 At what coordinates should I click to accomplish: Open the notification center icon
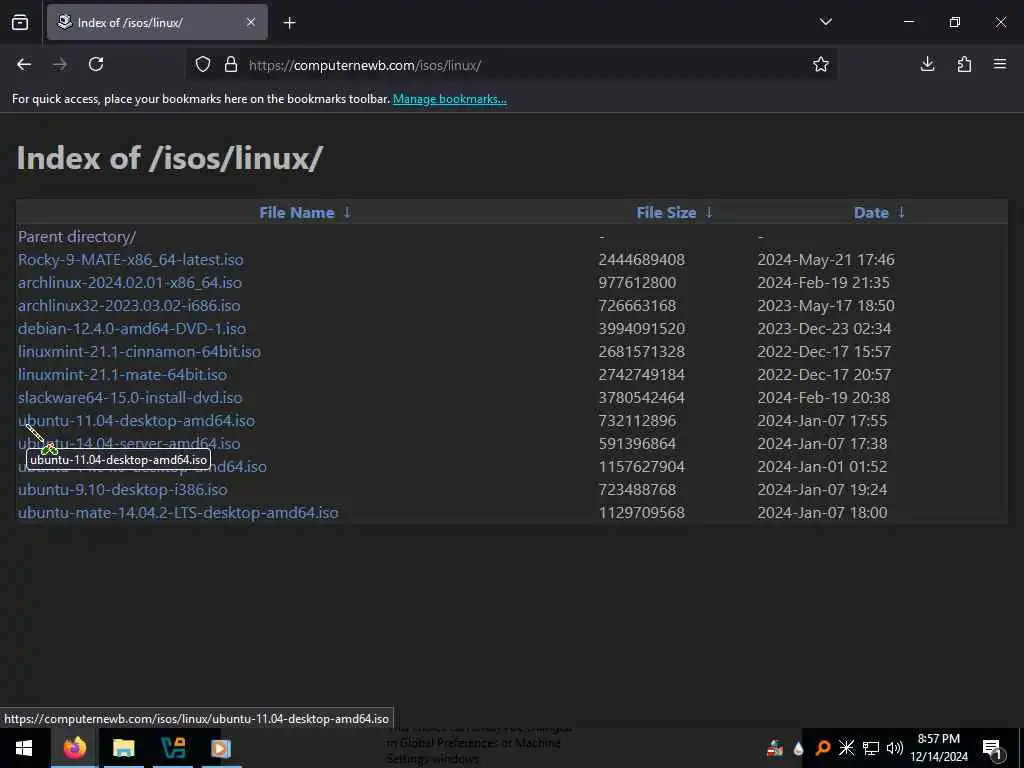pos(993,748)
